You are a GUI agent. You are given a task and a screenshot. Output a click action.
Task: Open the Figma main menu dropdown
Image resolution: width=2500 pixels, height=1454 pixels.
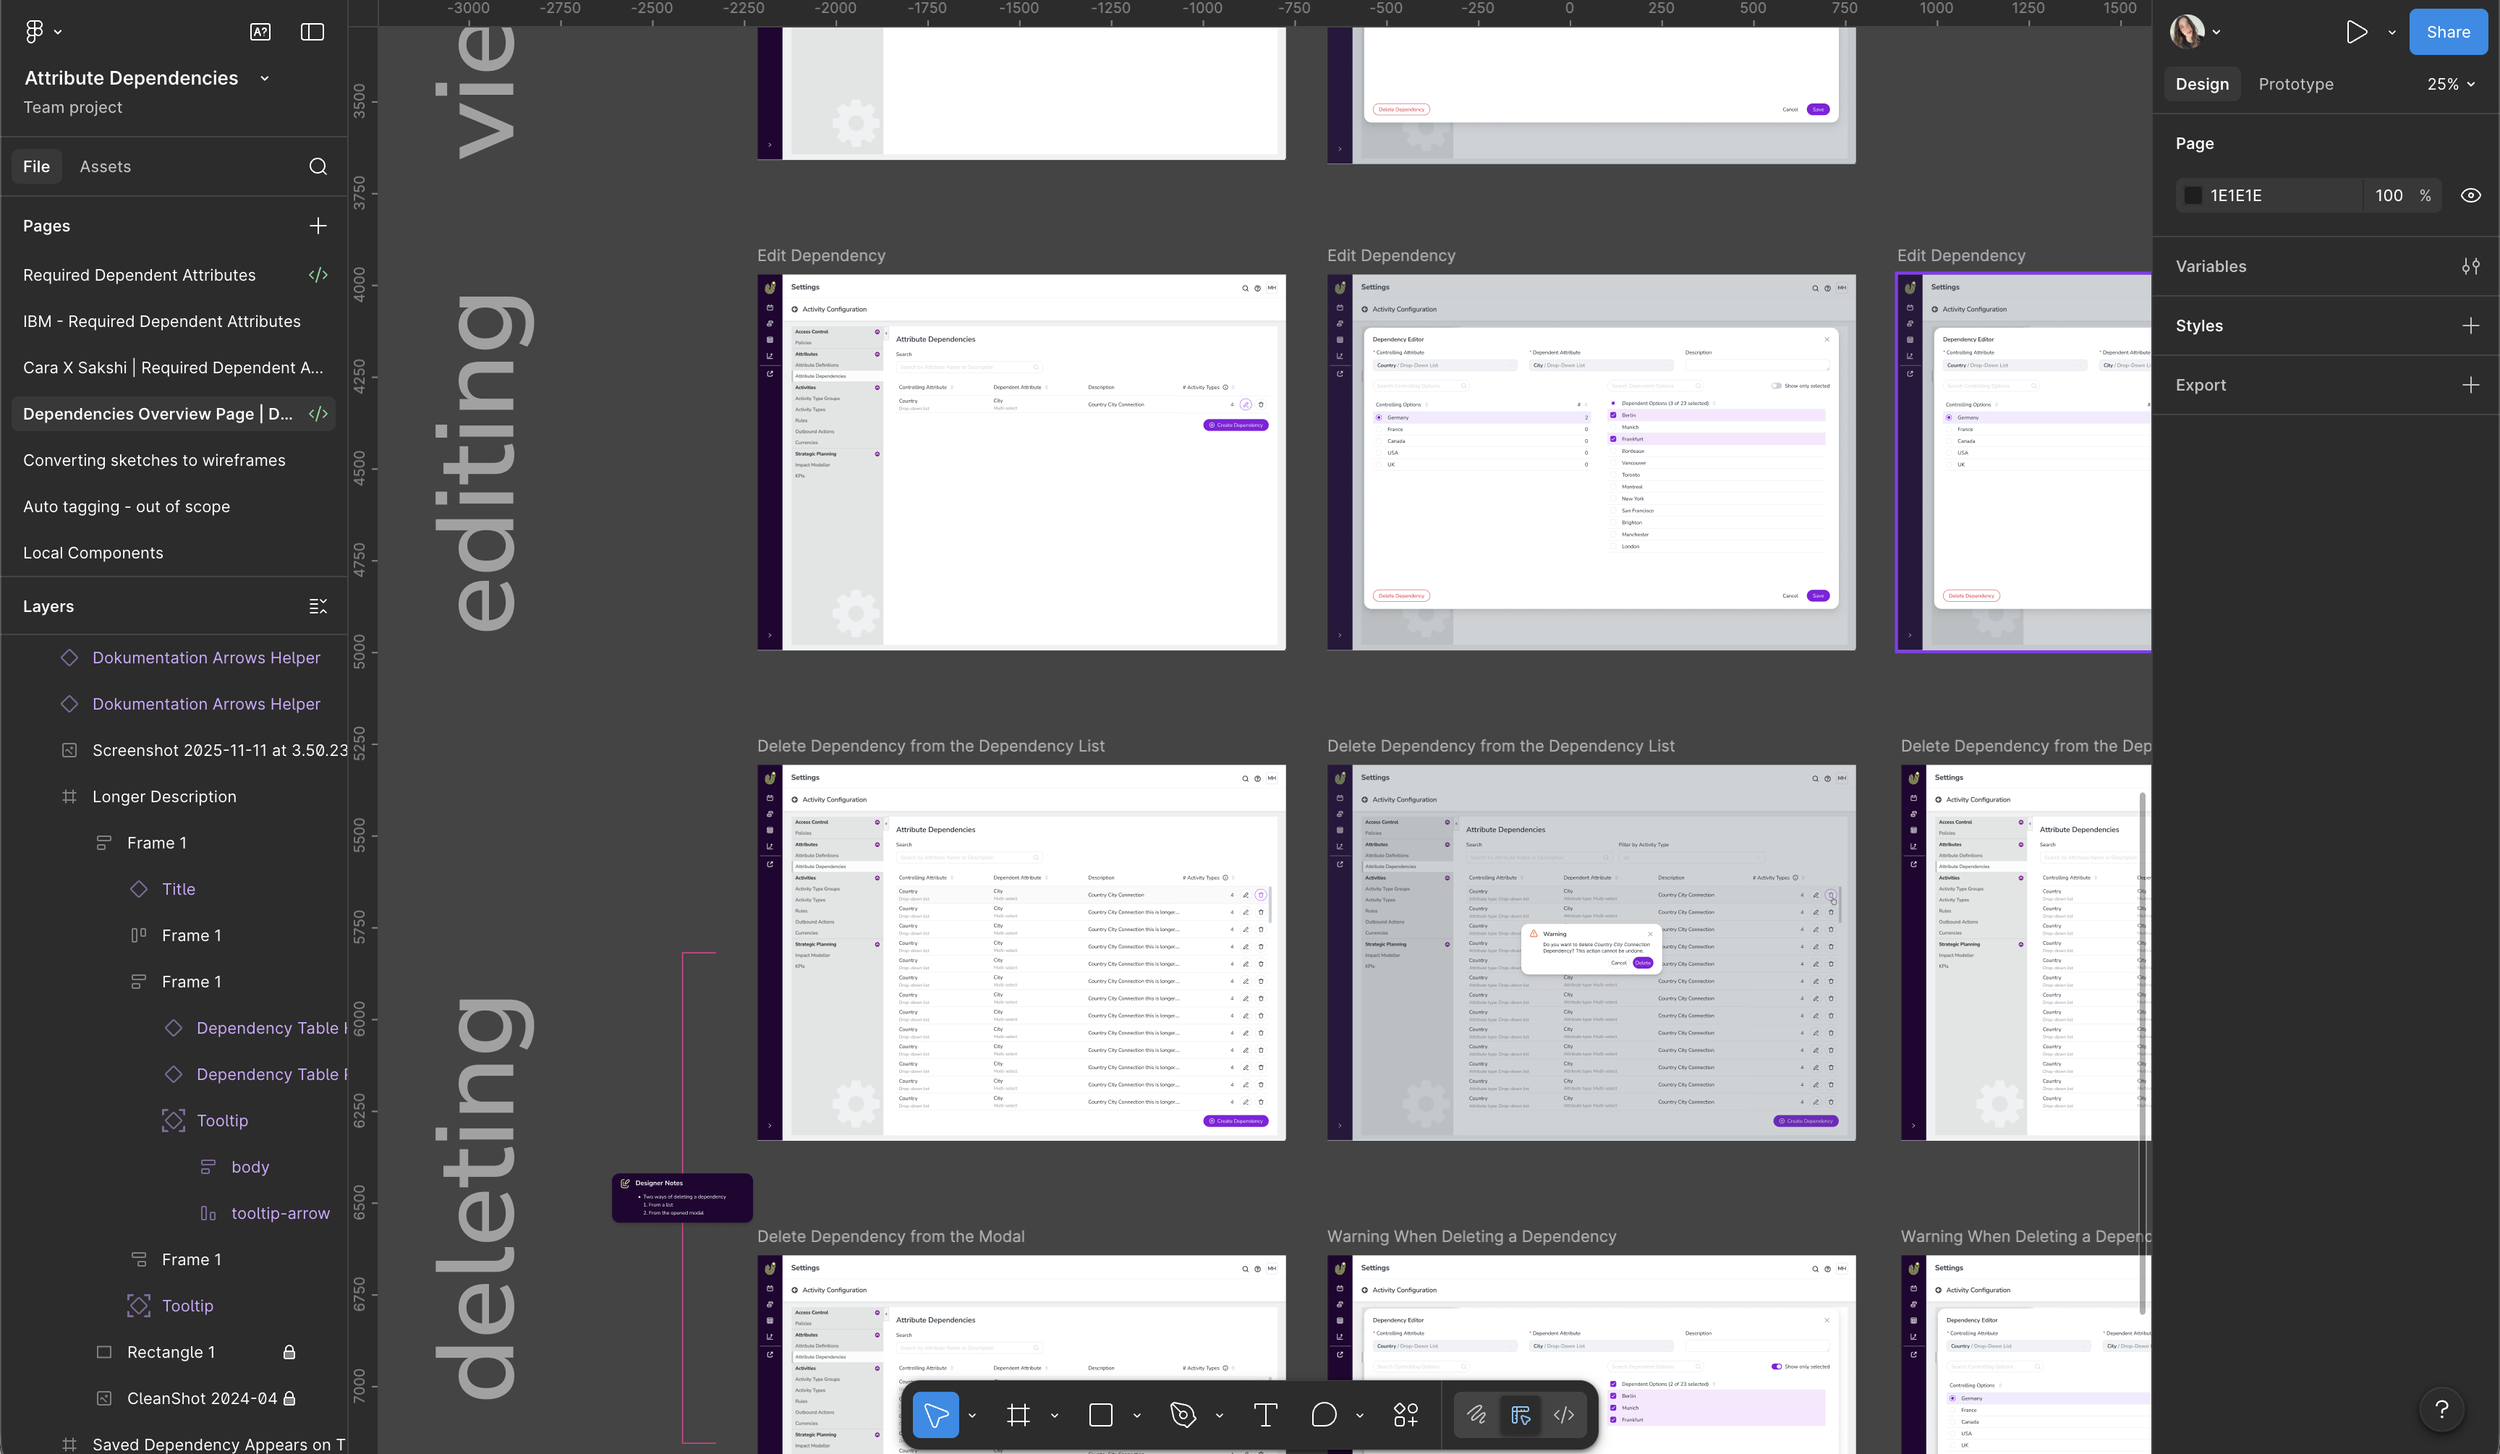42,32
